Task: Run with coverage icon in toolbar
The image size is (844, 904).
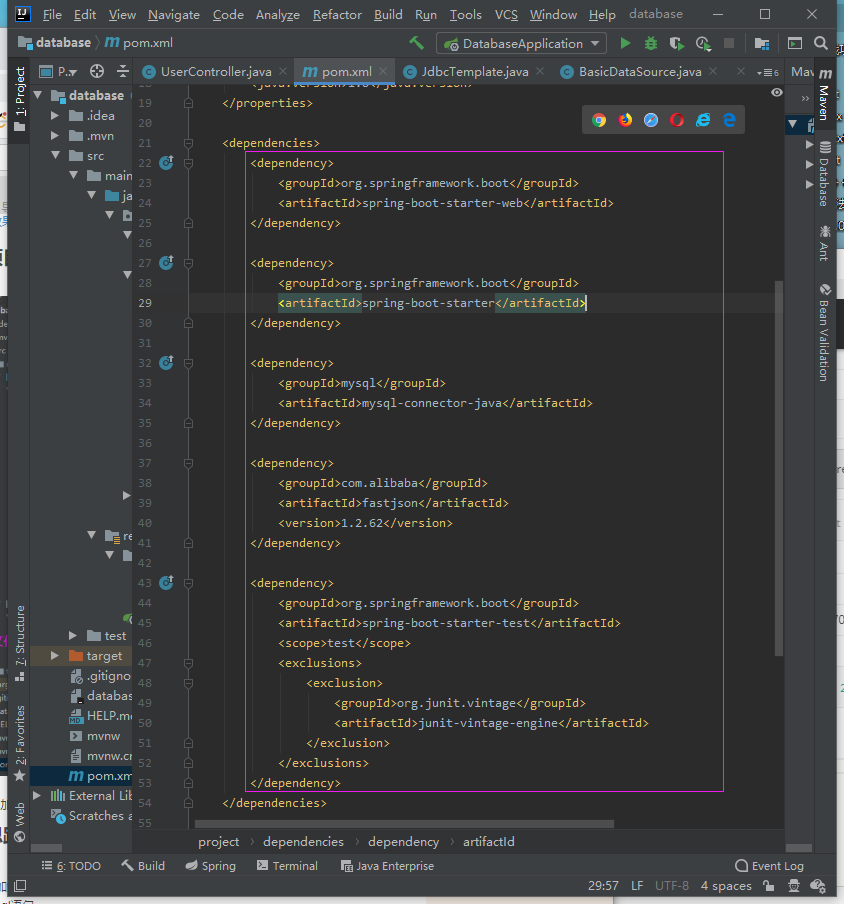Action: pyautogui.click(x=677, y=43)
